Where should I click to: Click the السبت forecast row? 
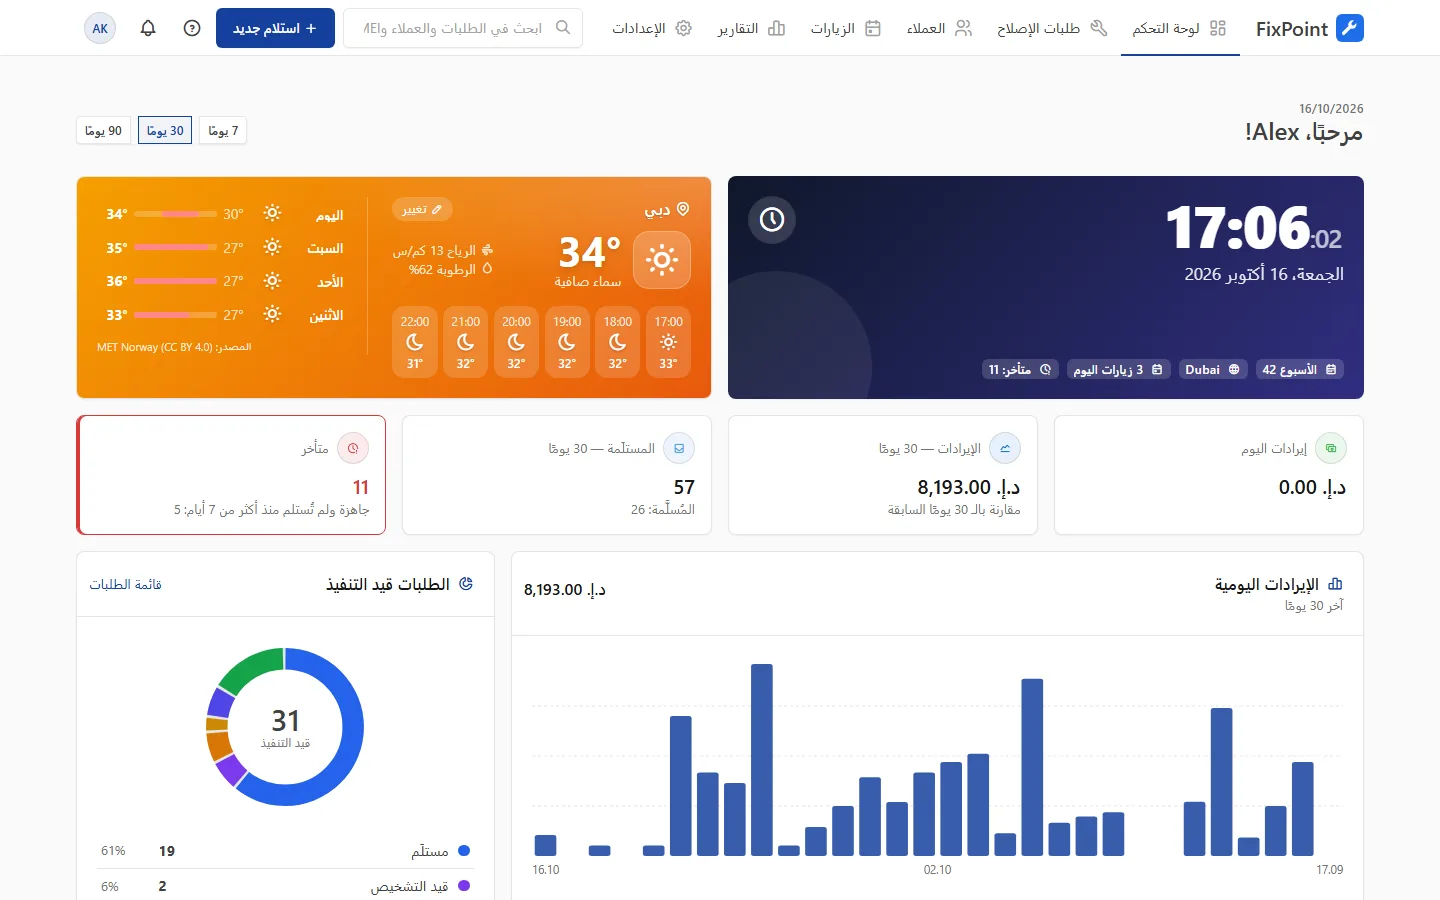pos(225,247)
